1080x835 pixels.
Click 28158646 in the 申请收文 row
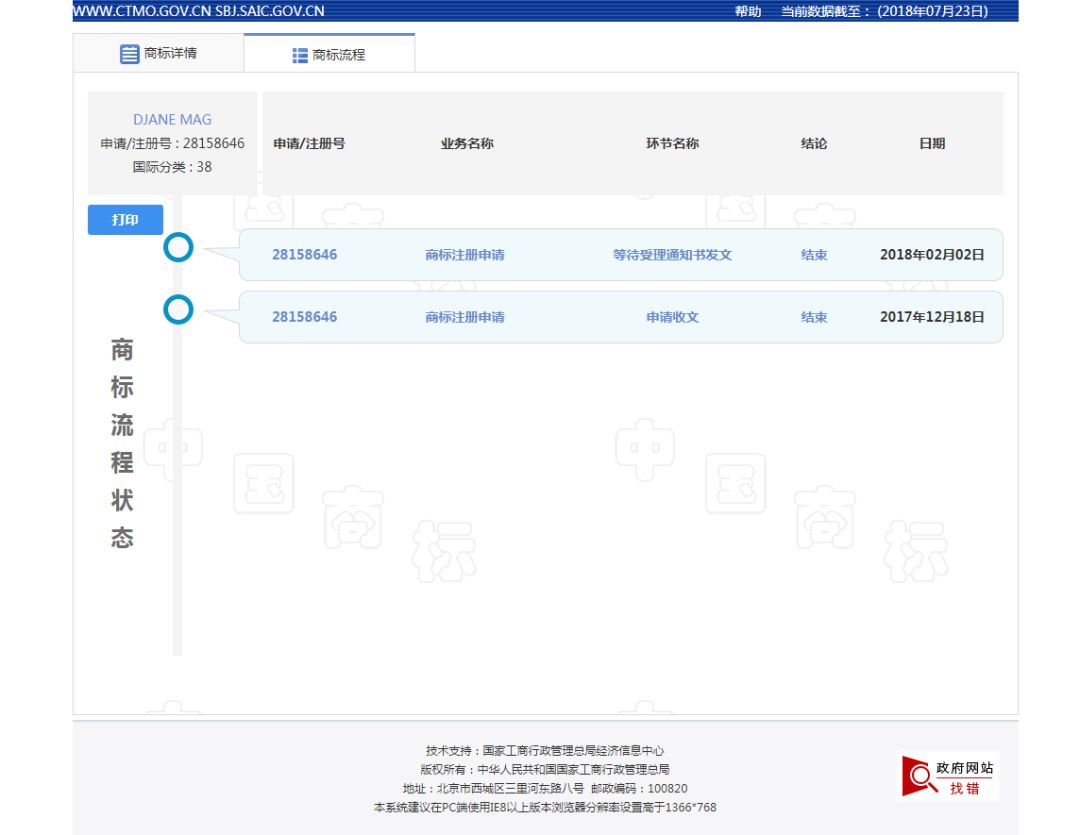[x=304, y=317]
